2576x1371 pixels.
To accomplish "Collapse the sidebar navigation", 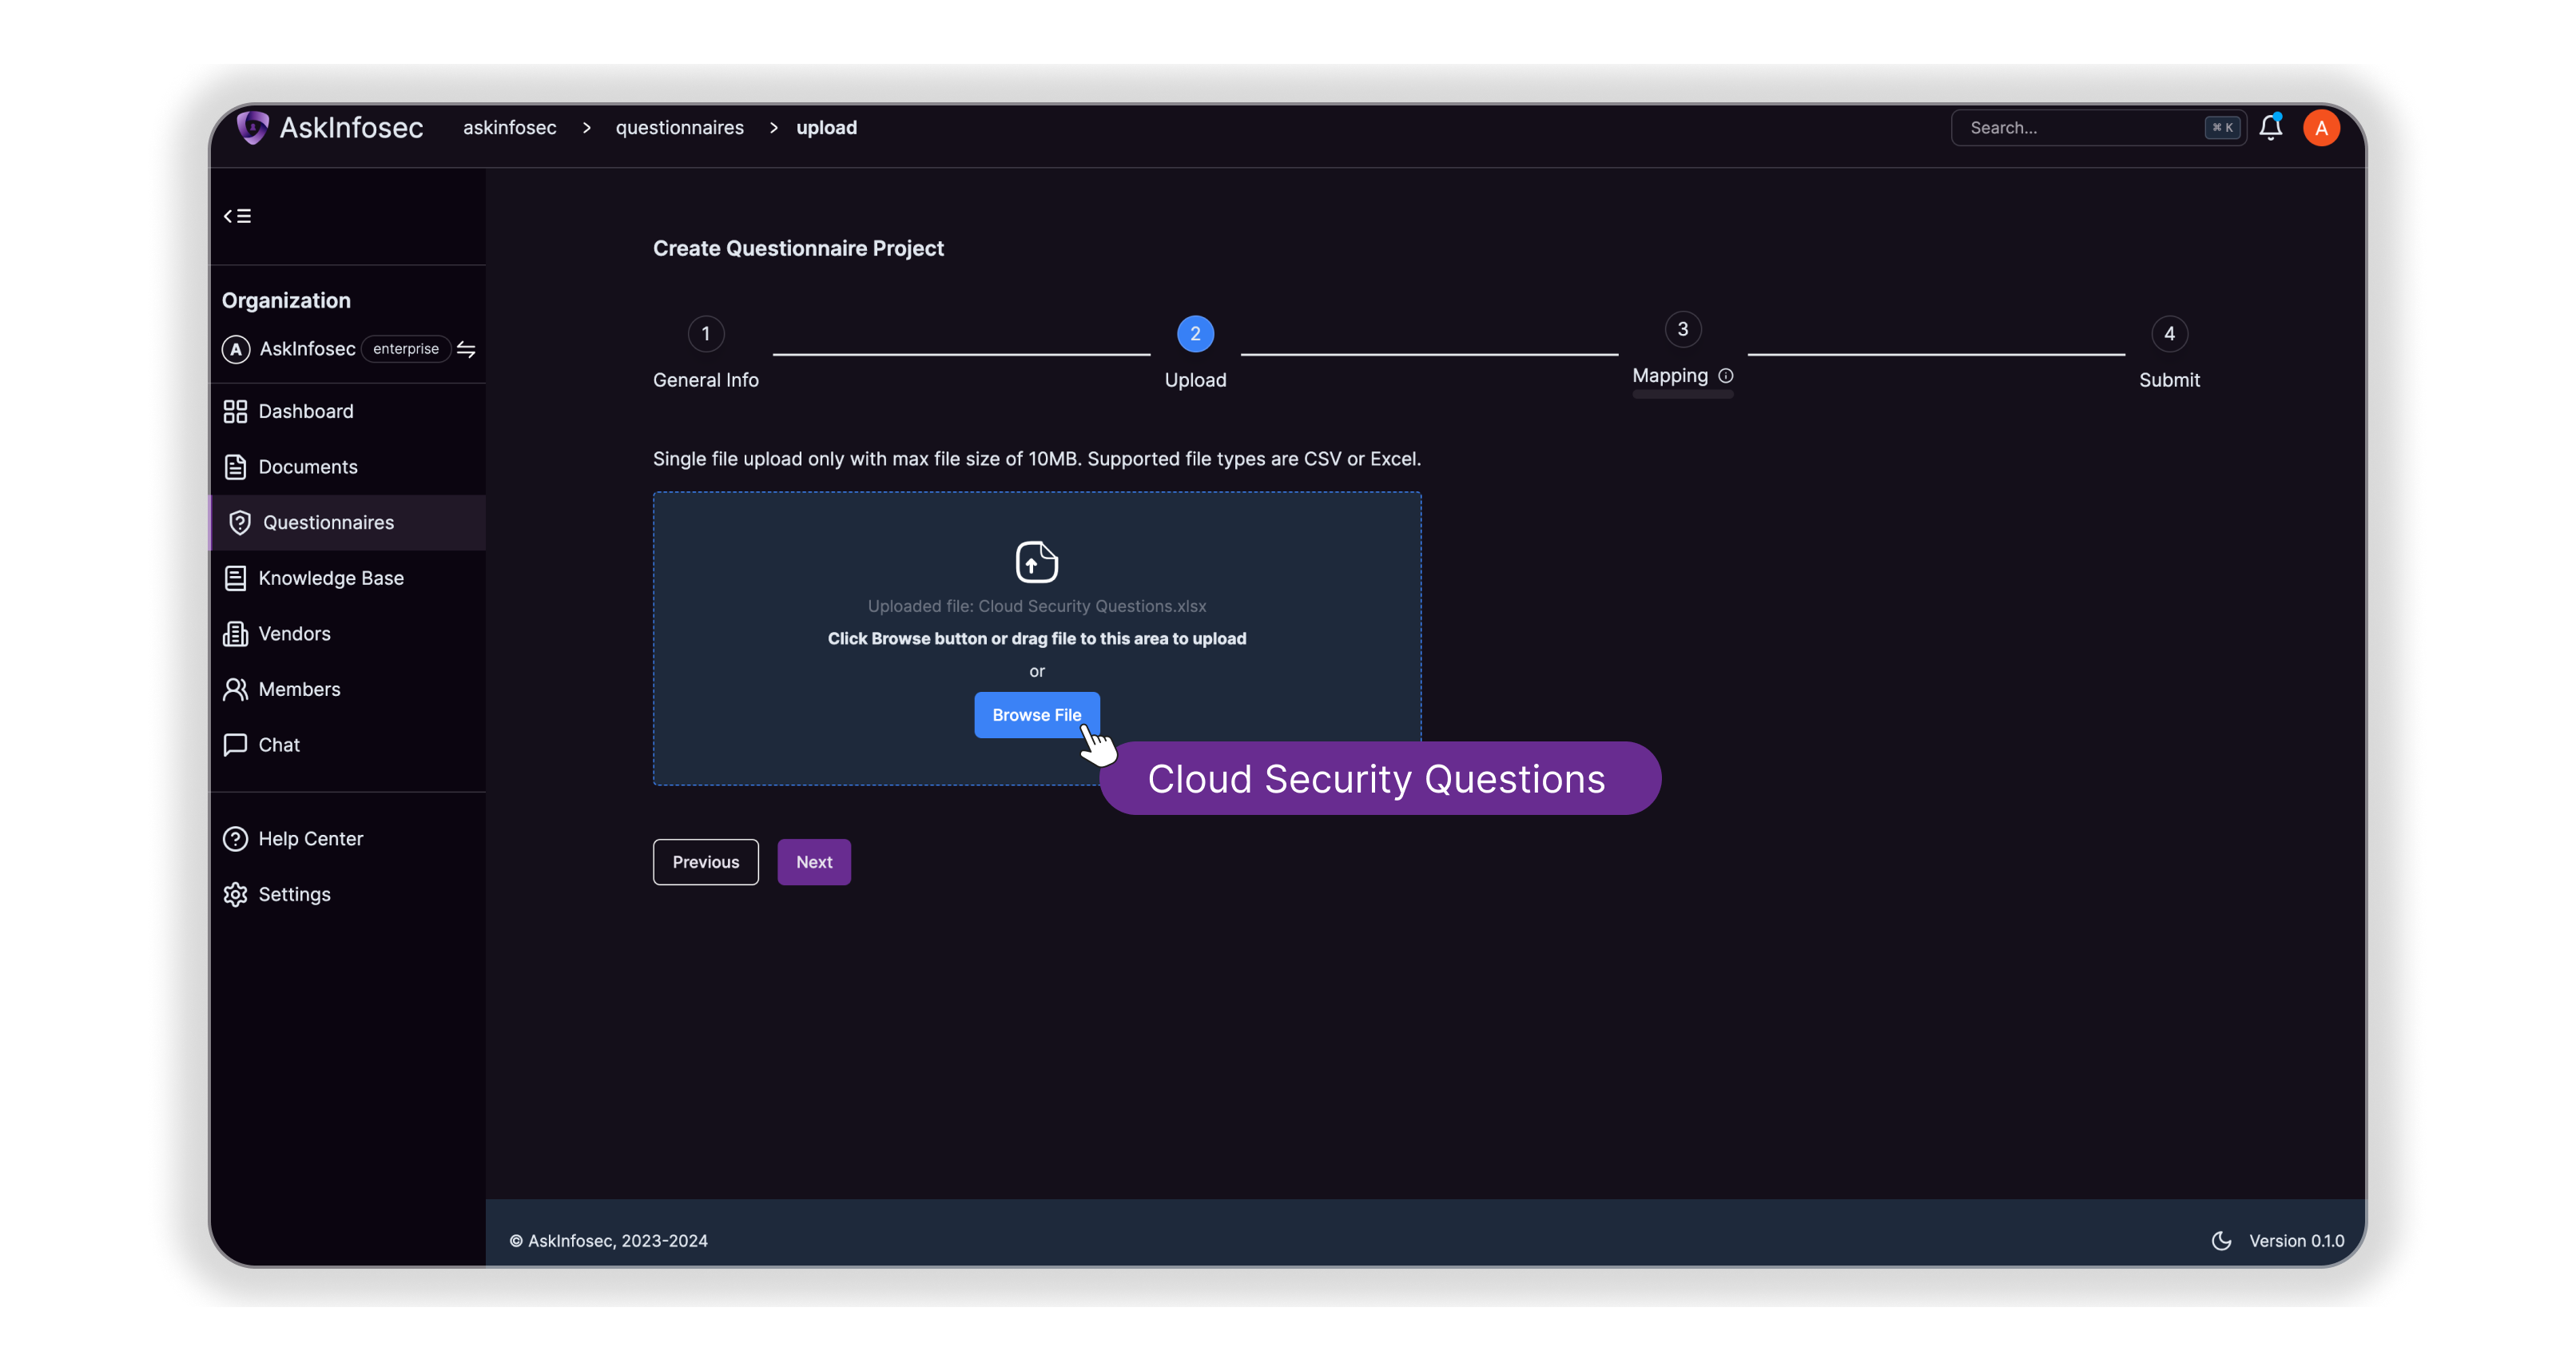I will pos(237,215).
